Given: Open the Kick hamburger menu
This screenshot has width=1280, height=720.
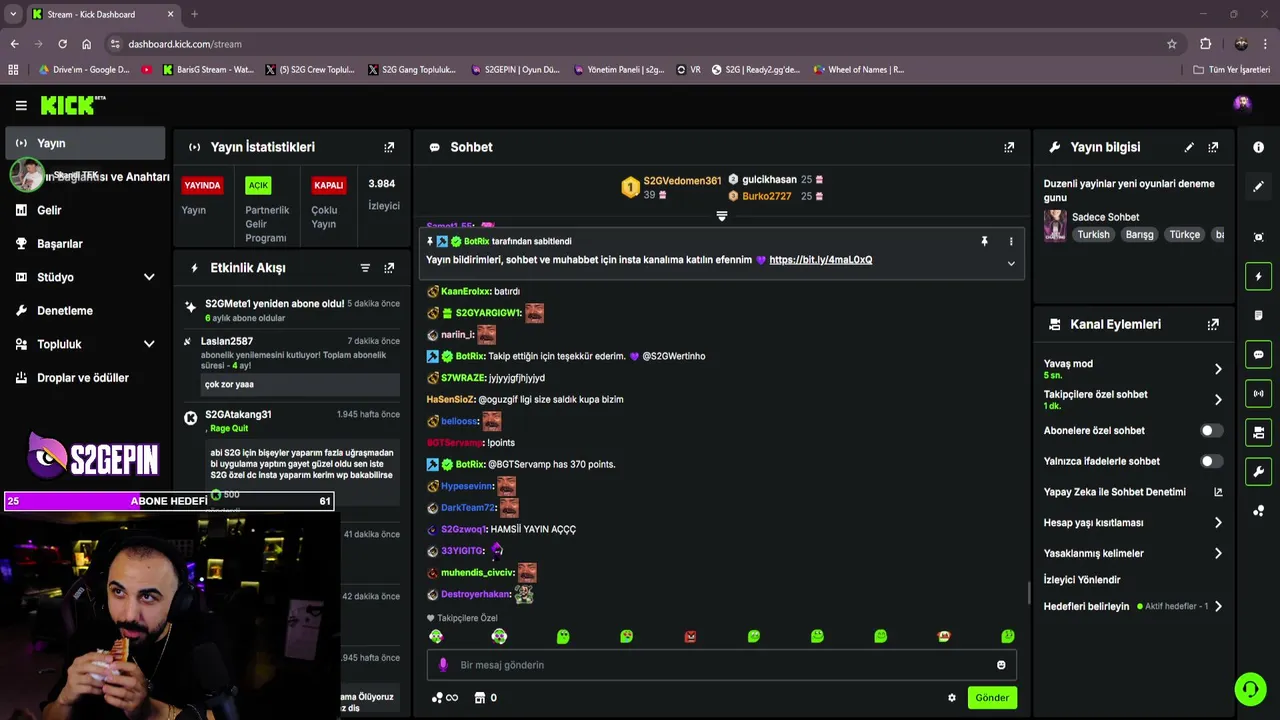Looking at the screenshot, I should [21, 105].
